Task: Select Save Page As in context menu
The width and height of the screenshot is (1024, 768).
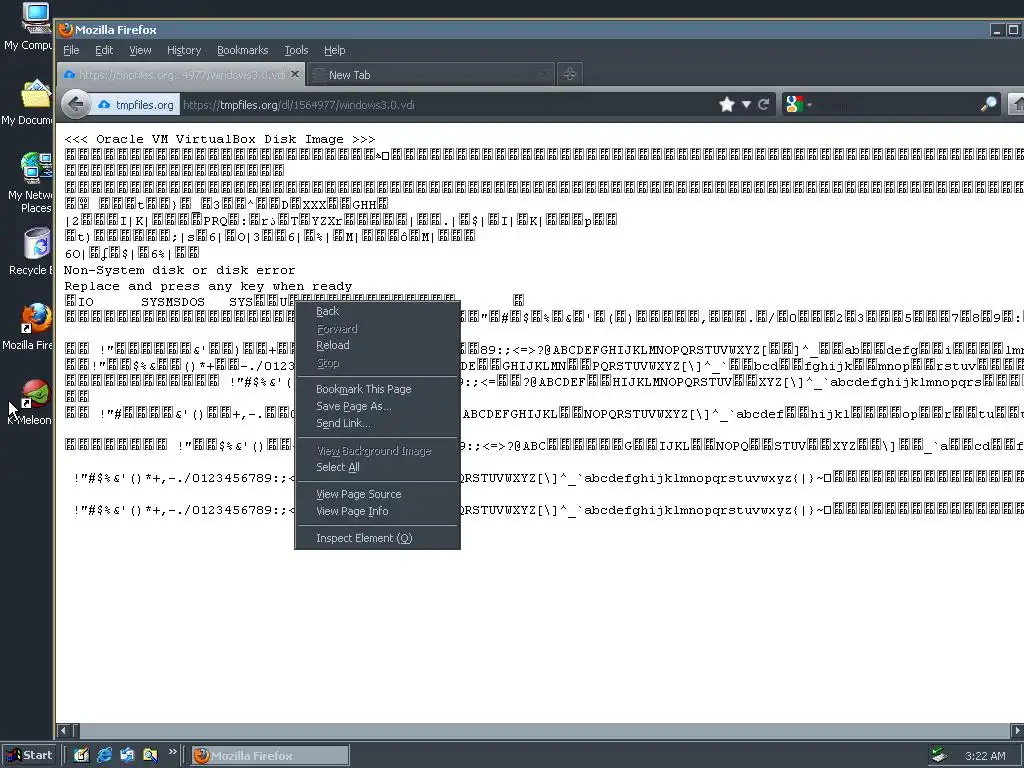Action: 377,406
